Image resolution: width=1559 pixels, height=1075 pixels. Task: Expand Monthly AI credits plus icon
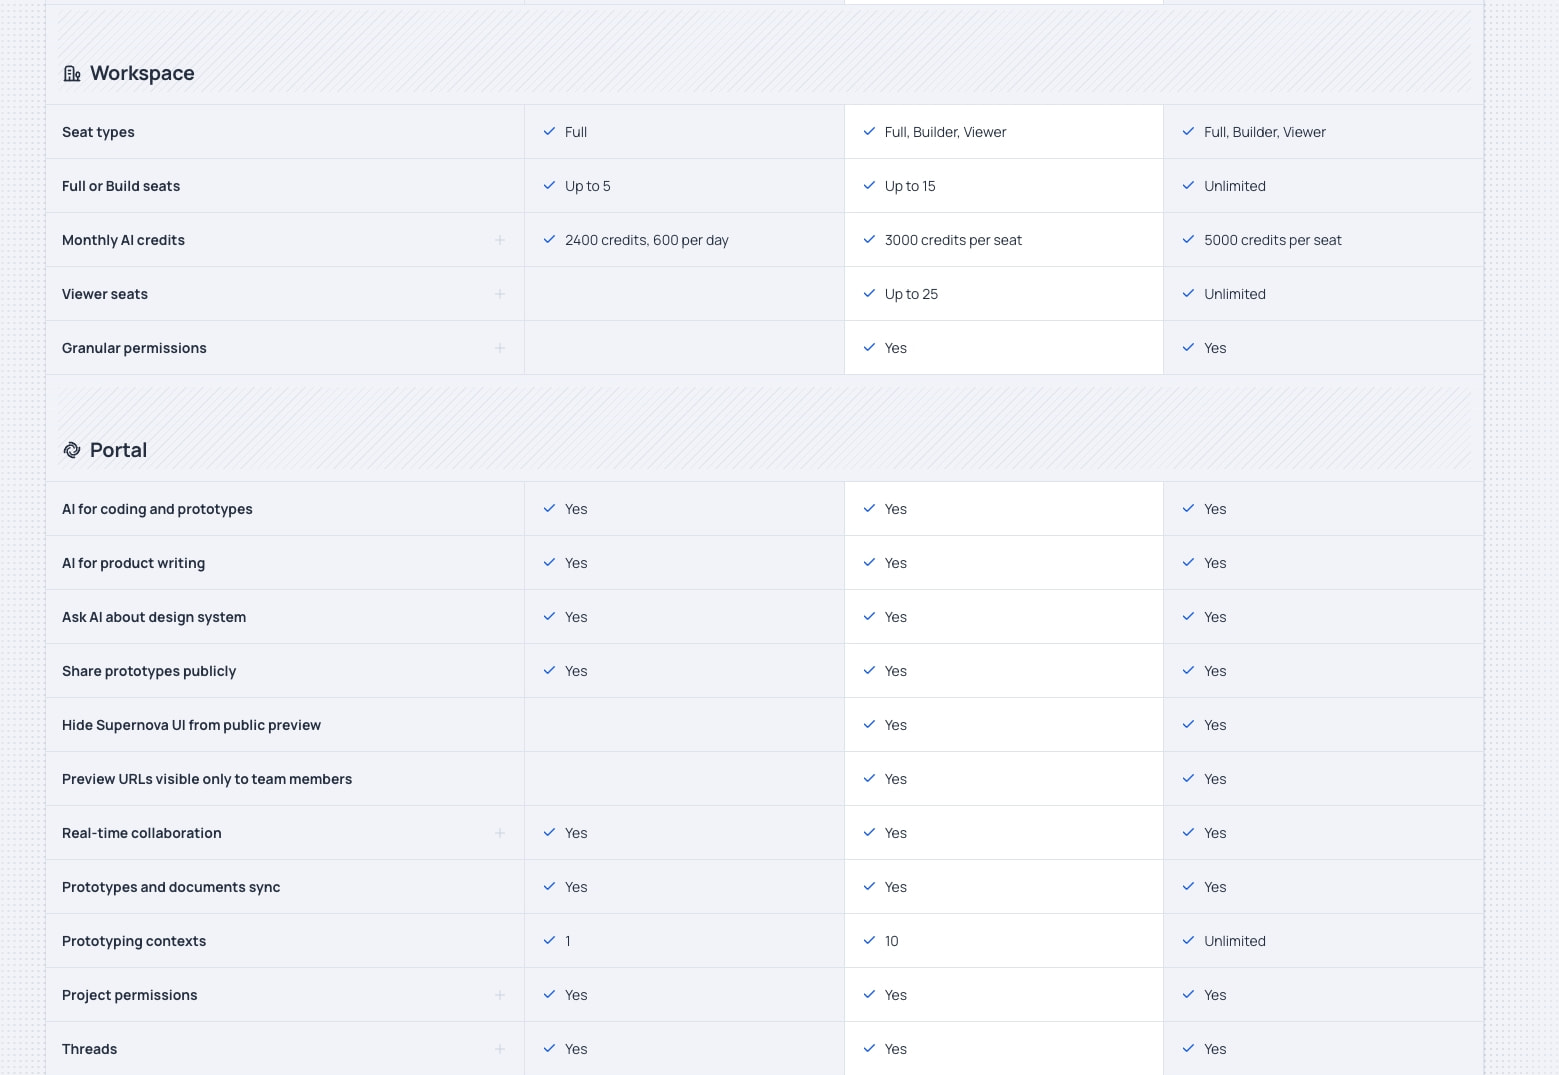(x=500, y=240)
